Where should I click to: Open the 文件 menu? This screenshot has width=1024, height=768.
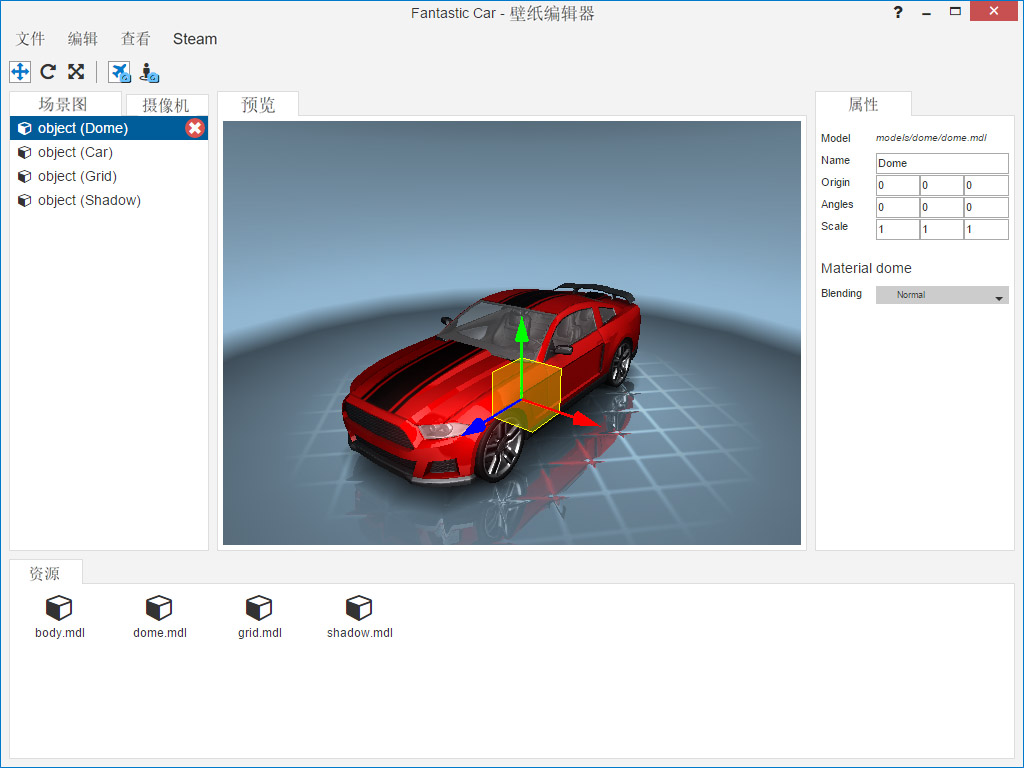[x=31, y=39]
